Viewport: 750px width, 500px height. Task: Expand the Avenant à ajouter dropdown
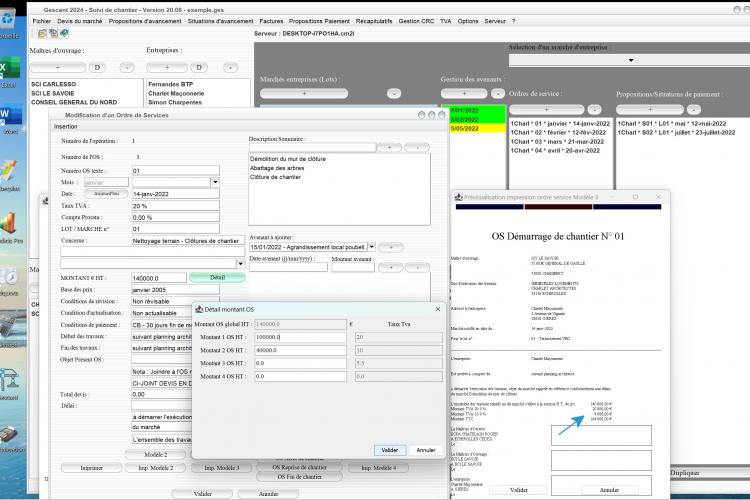(x=371, y=247)
